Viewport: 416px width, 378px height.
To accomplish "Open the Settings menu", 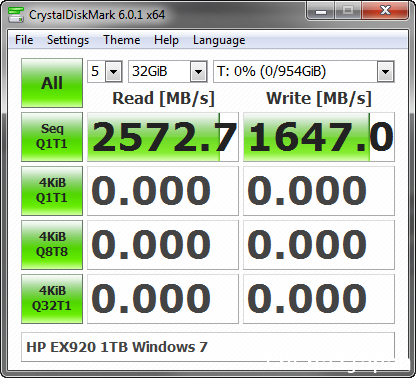I will point(68,40).
